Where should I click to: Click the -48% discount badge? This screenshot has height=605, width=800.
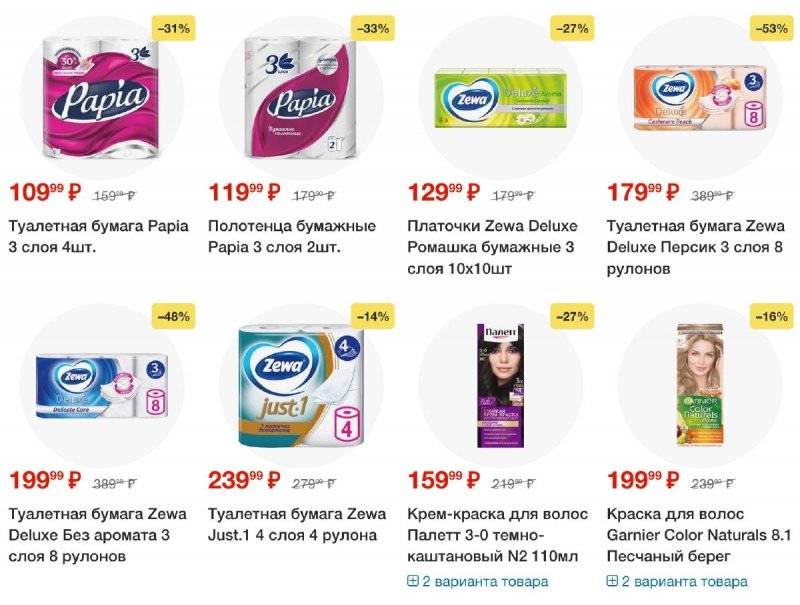tap(173, 316)
